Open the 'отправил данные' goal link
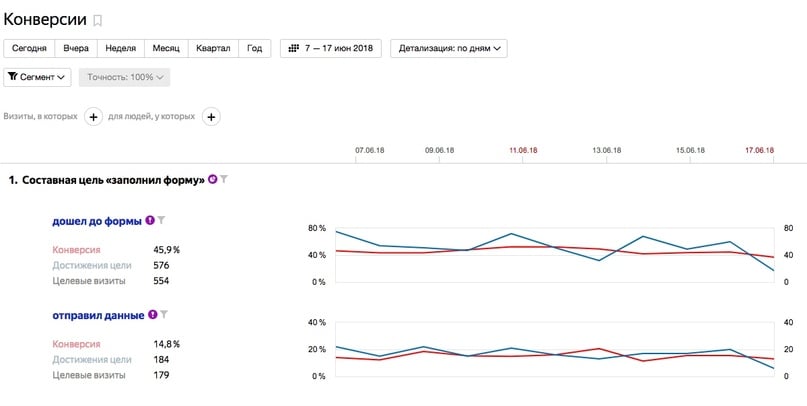The image size is (807, 406). pyautogui.click(x=98, y=314)
